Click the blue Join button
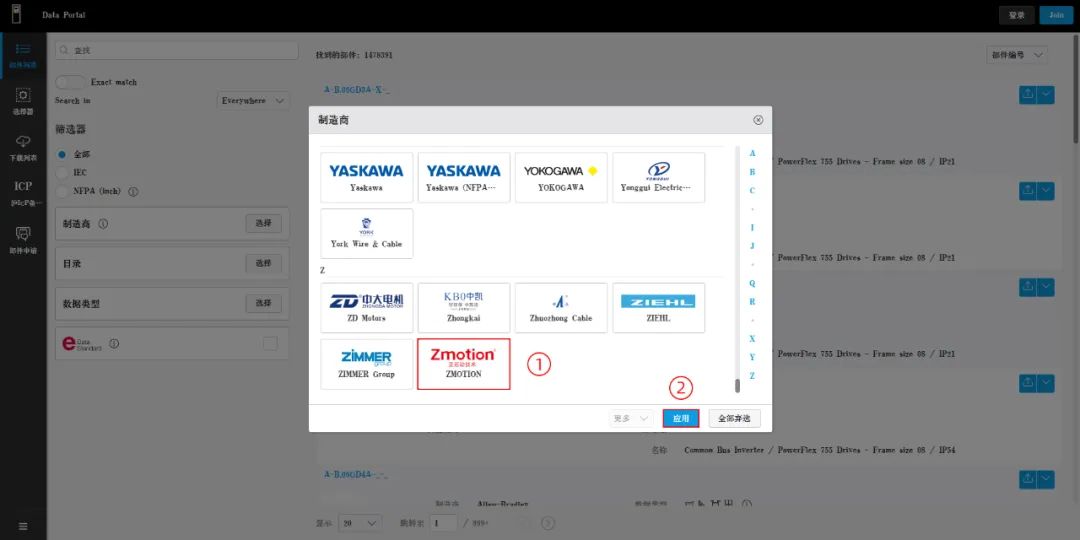 [x=1057, y=15]
